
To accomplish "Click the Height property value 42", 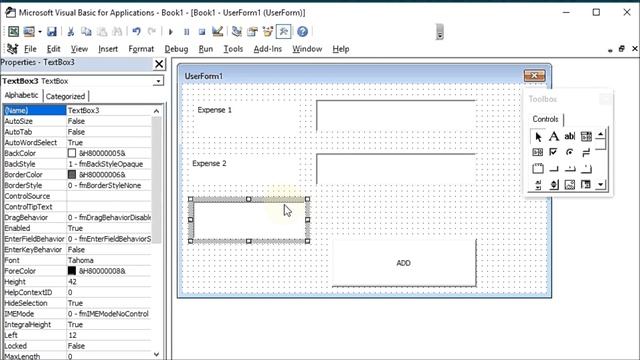I will coord(109,282).
